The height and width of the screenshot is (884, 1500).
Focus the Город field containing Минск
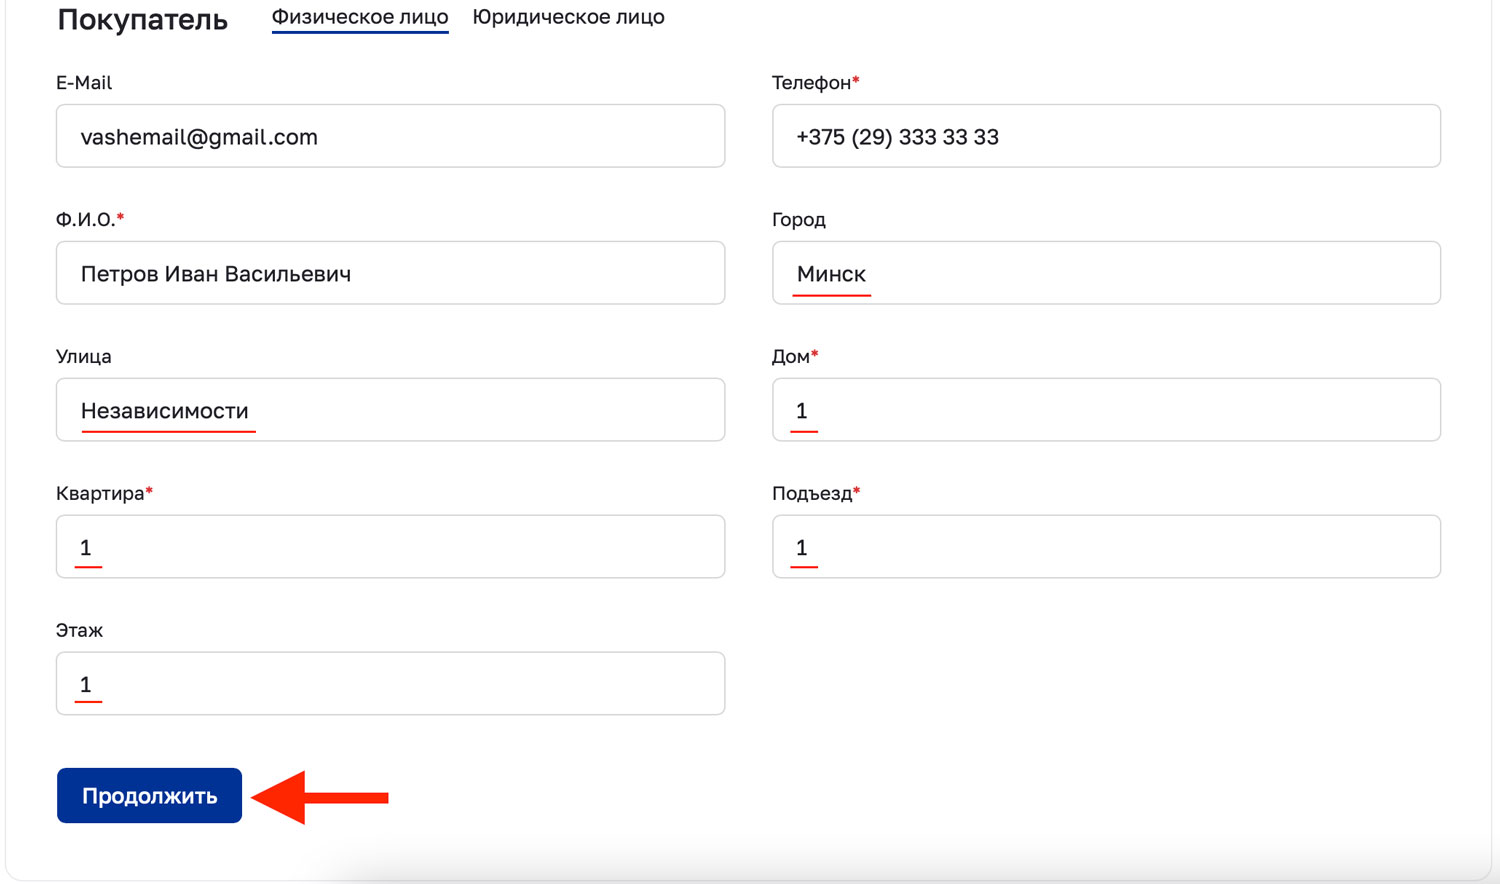point(1106,273)
